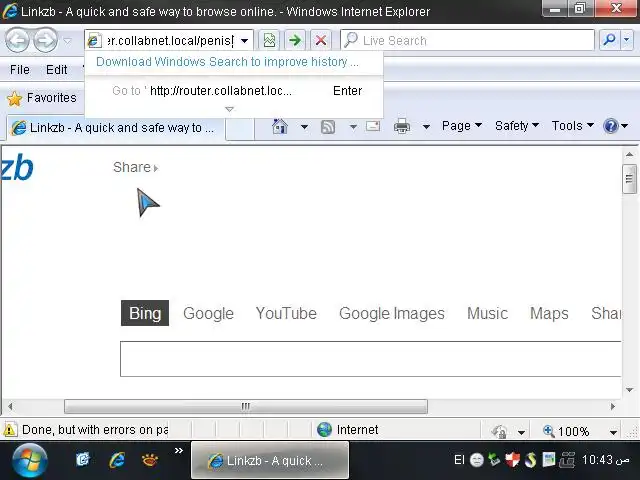Click the Share link on page
The width and height of the screenshot is (640, 480).
pyautogui.click(x=136, y=167)
